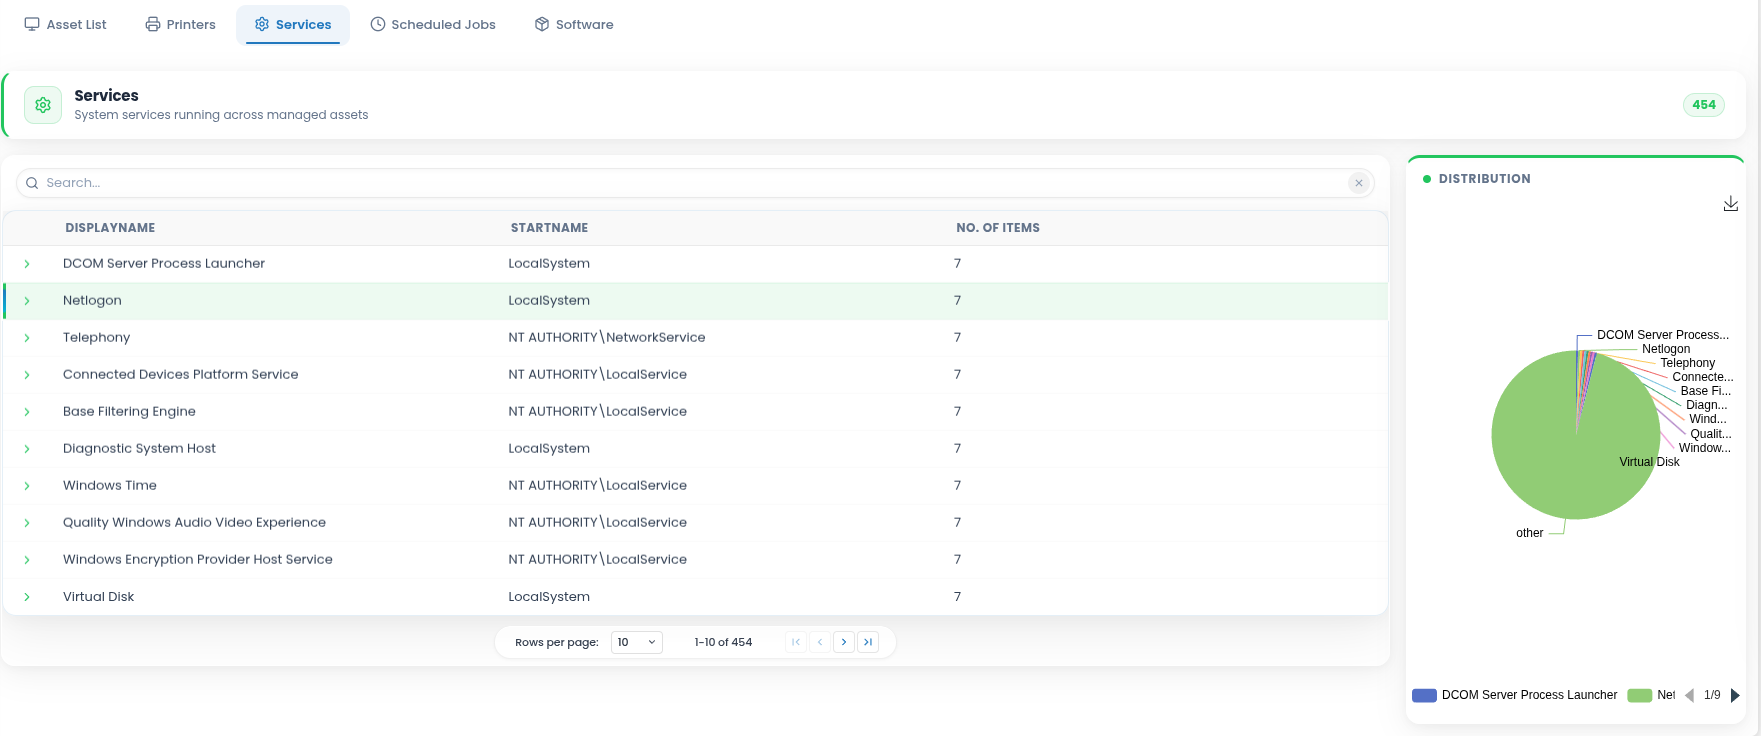Image resolution: width=1761 pixels, height=736 pixels.
Task: Go to the next page of services
Action: (844, 642)
